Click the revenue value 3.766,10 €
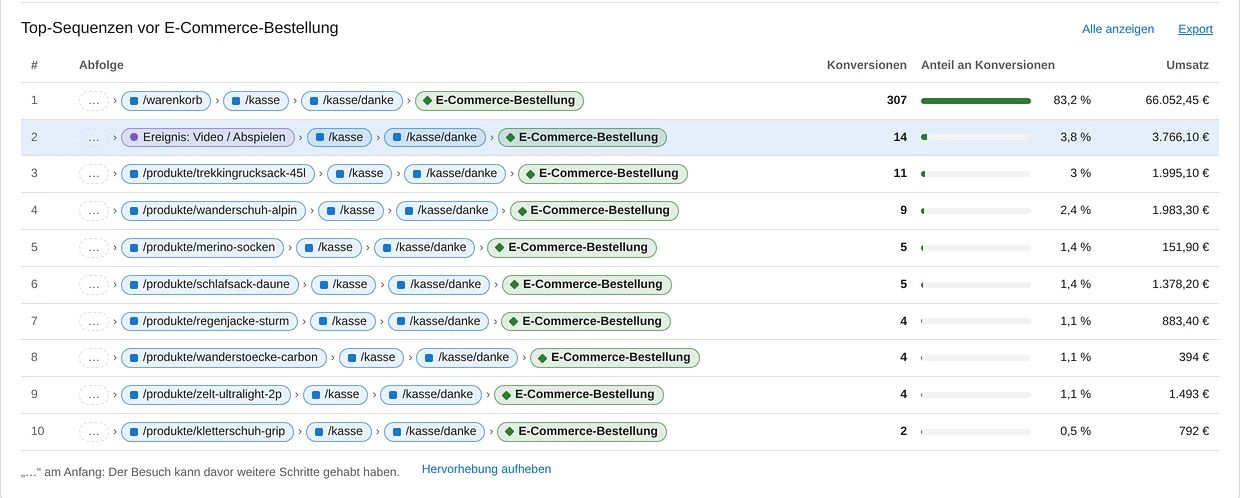The width and height of the screenshot is (1240, 498). coord(1181,137)
